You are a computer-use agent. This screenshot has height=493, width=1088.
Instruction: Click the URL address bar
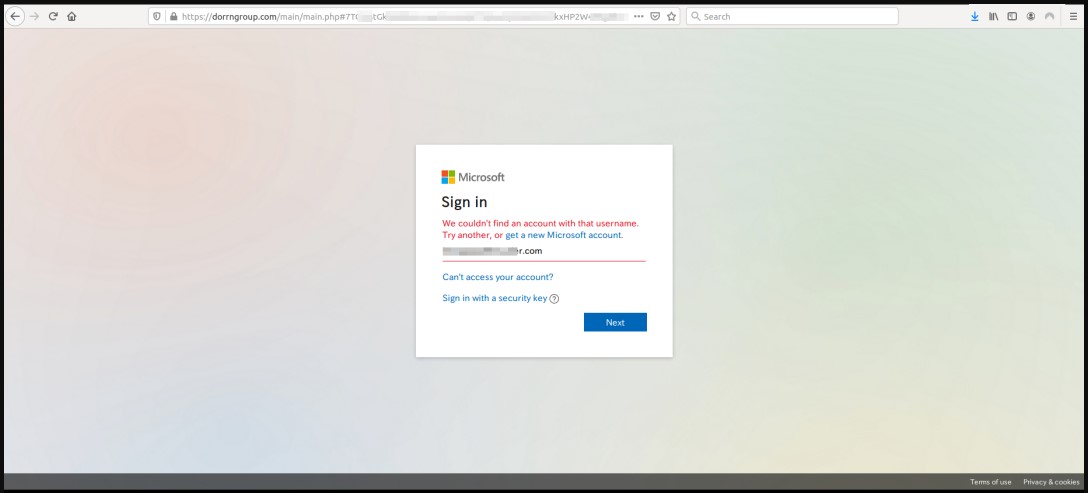point(400,16)
